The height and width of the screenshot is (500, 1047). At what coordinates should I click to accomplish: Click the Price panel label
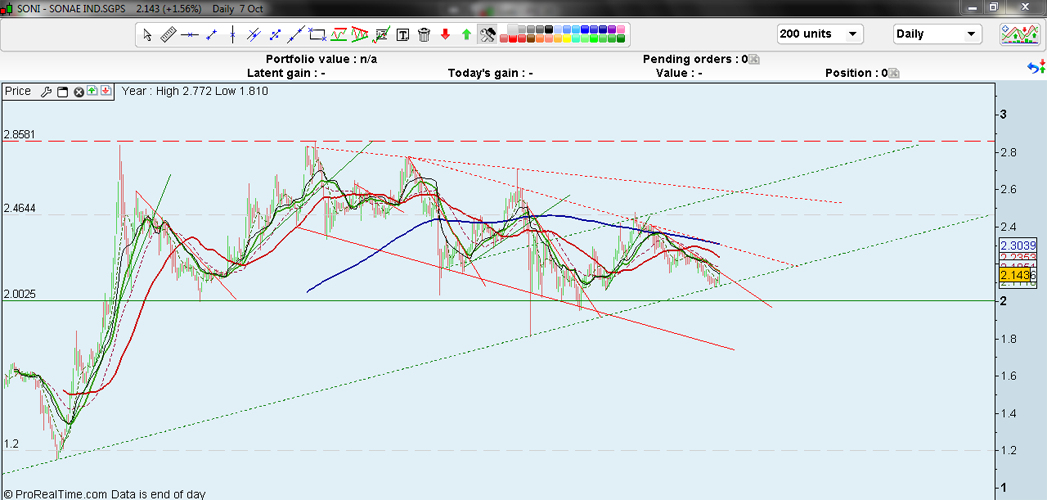(18, 91)
